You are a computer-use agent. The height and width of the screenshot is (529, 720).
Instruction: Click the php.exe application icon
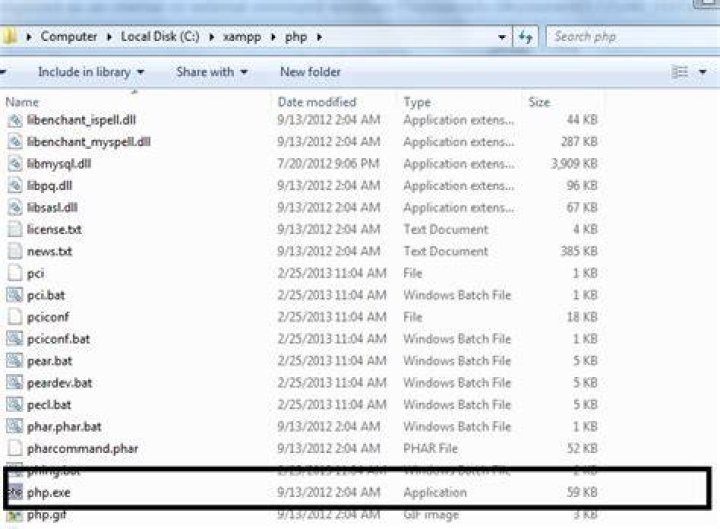(15, 492)
